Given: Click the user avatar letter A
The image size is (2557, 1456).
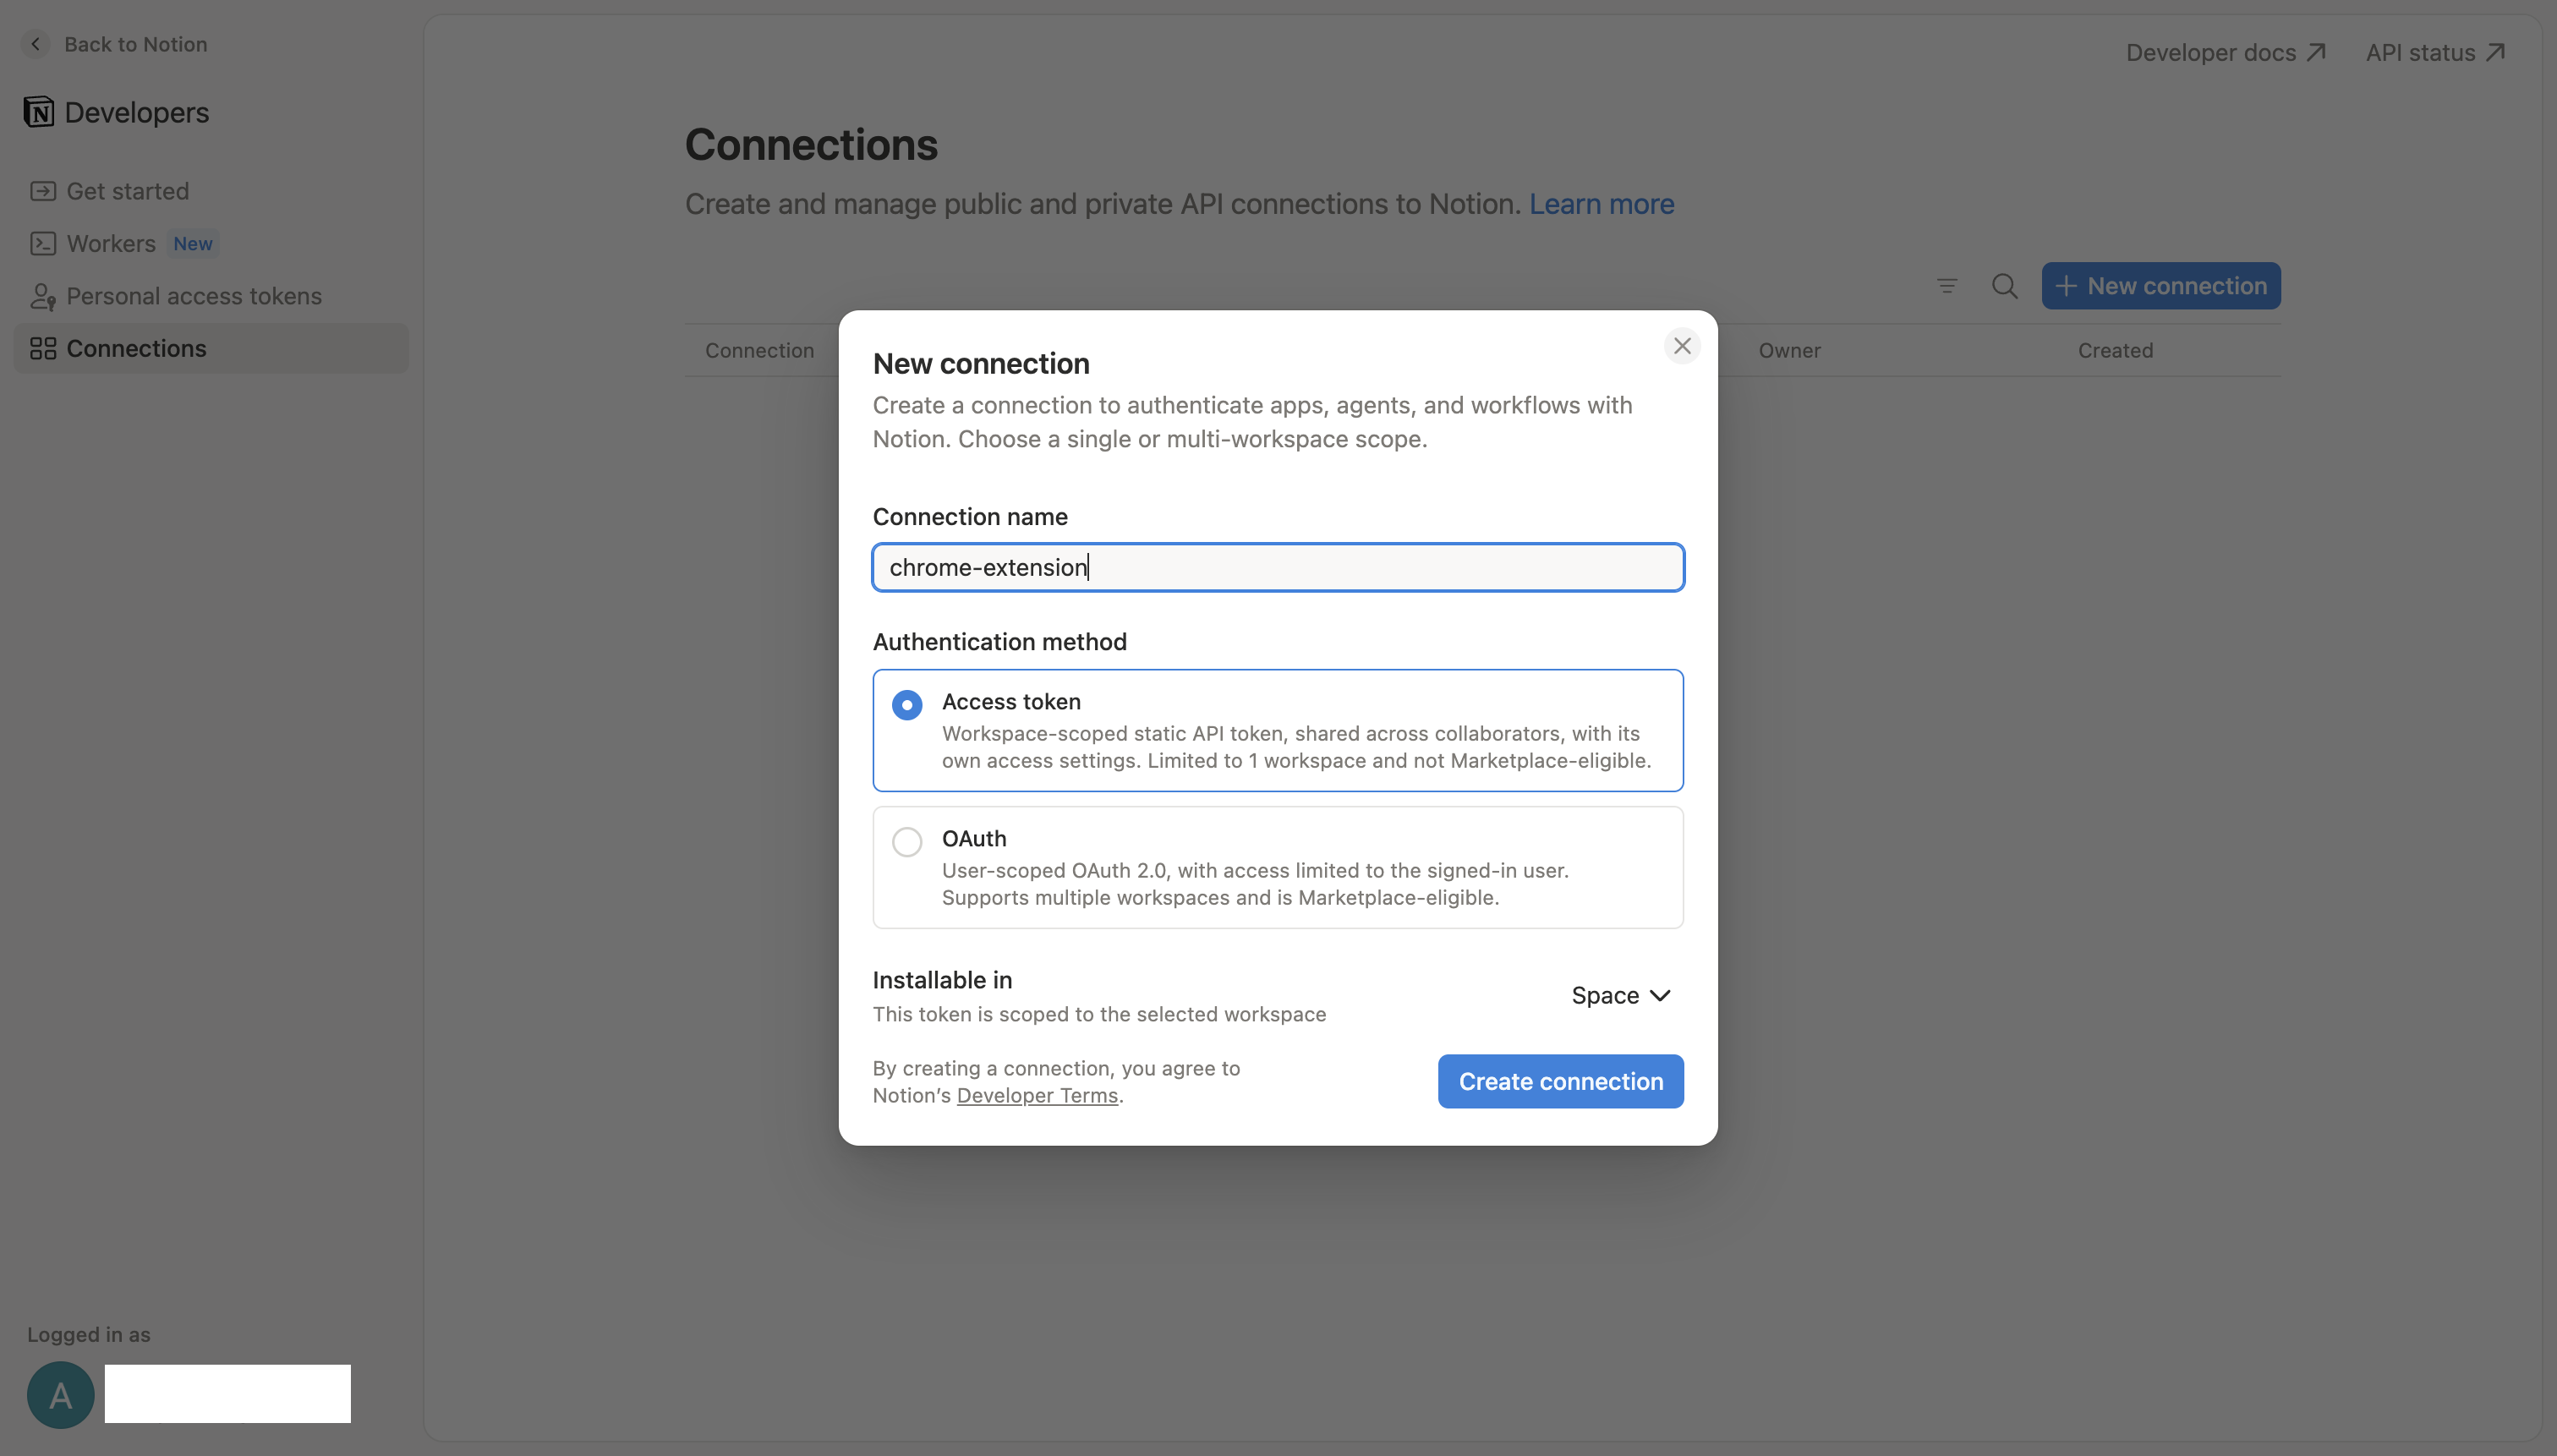Looking at the screenshot, I should (x=61, y=1394).
